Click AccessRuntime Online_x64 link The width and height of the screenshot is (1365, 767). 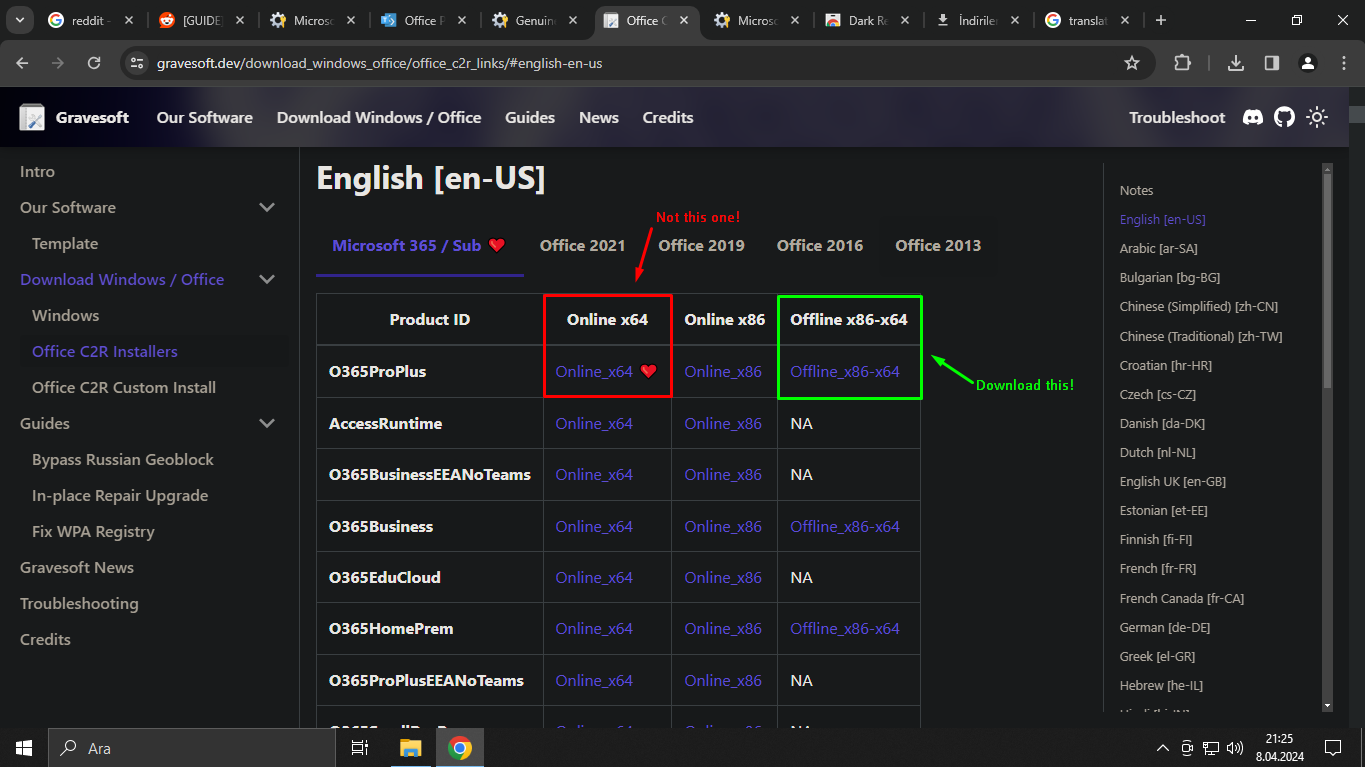594,423
